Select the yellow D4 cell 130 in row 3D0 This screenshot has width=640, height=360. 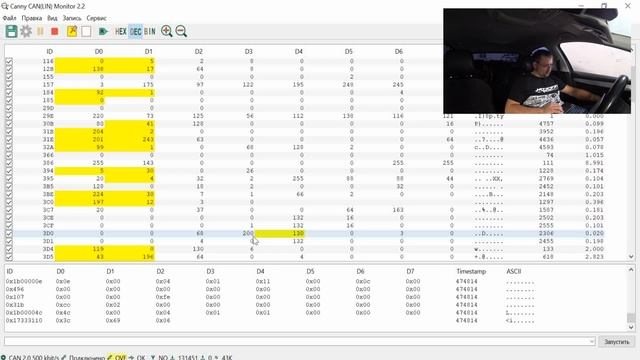point(280,233)
